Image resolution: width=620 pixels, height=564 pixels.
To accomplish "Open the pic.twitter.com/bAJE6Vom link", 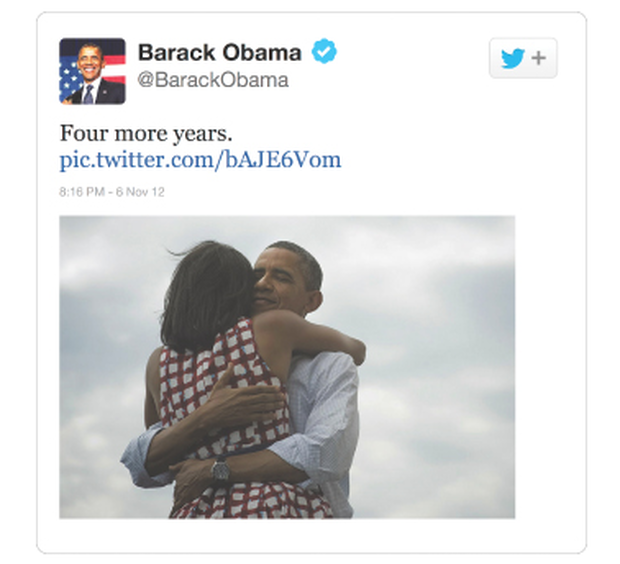I will click(x=200, y=160).
